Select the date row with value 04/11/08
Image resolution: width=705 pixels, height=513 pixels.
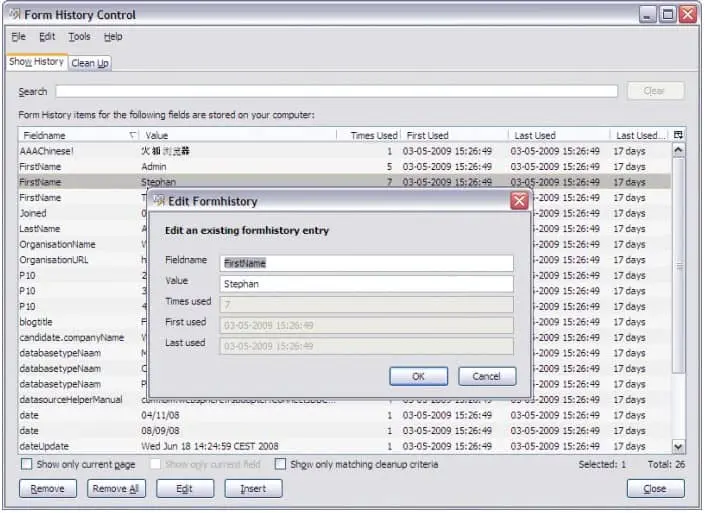tap(345, 415)
